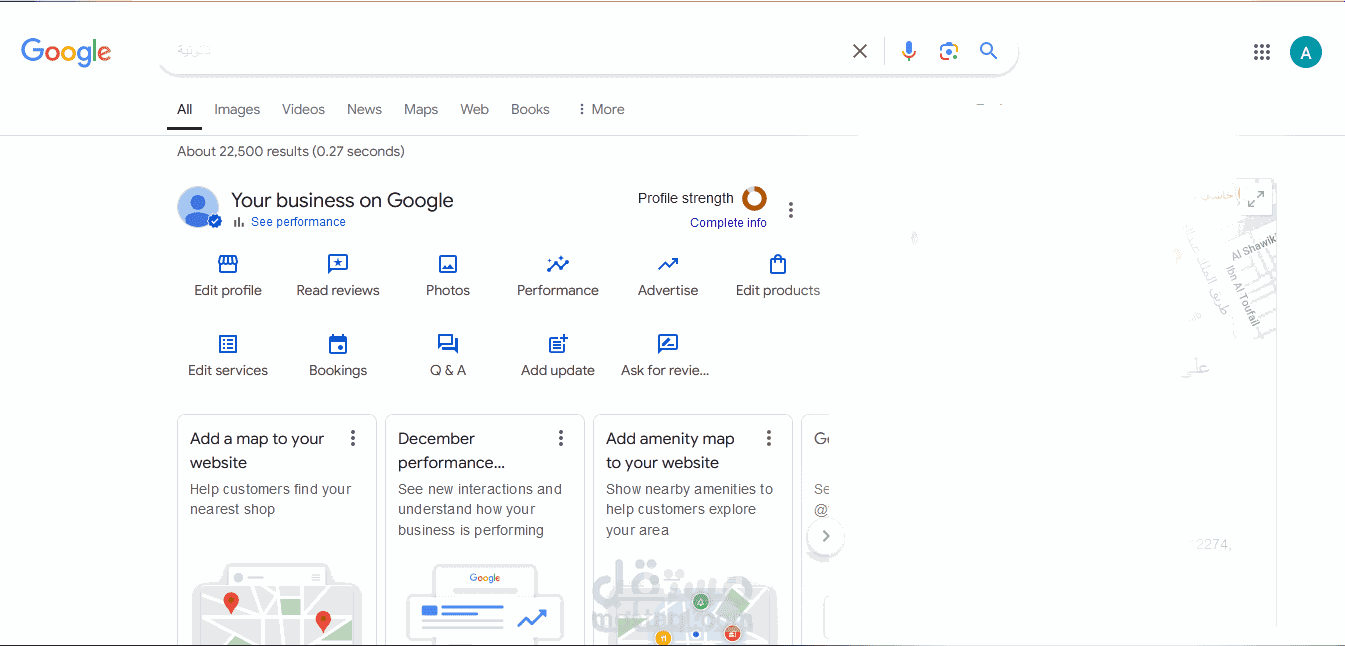The width and height of the screenshot is (1345, 646).
Task: Open the Edit services list icon
Action: [228, 344]
